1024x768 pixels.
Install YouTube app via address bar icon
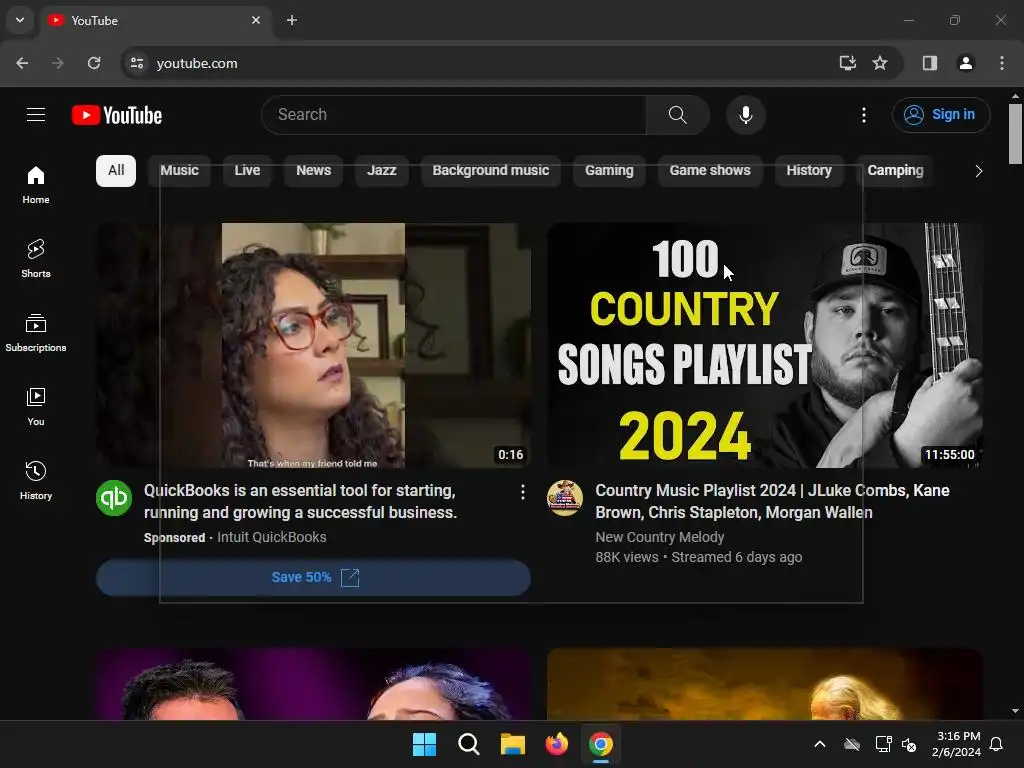tap(847, 63)
